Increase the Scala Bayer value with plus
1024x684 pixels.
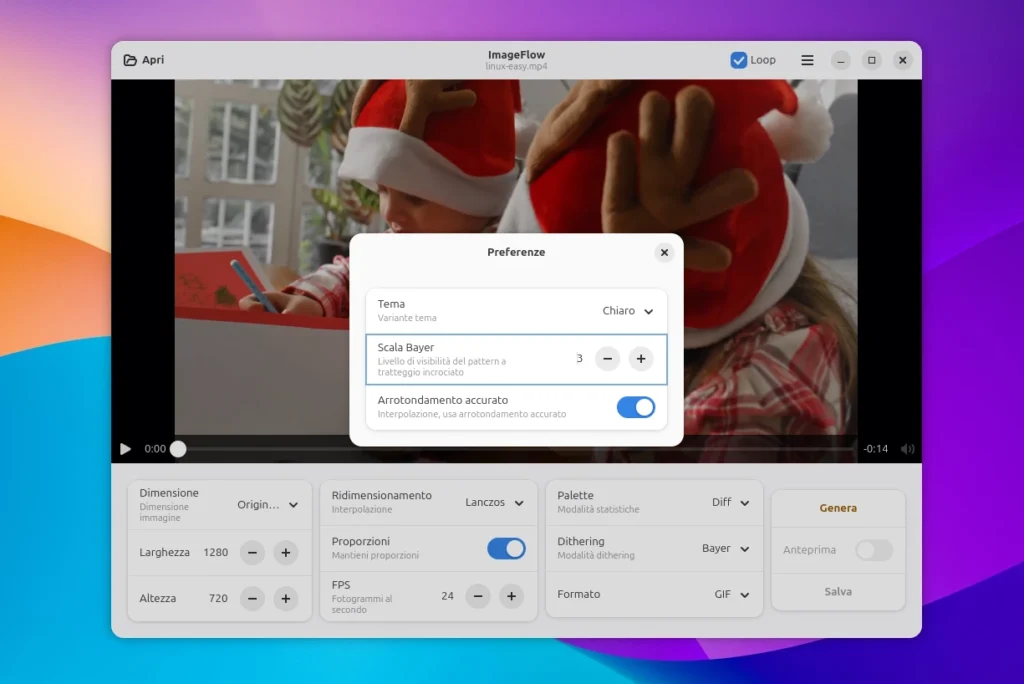click(641, 359)
